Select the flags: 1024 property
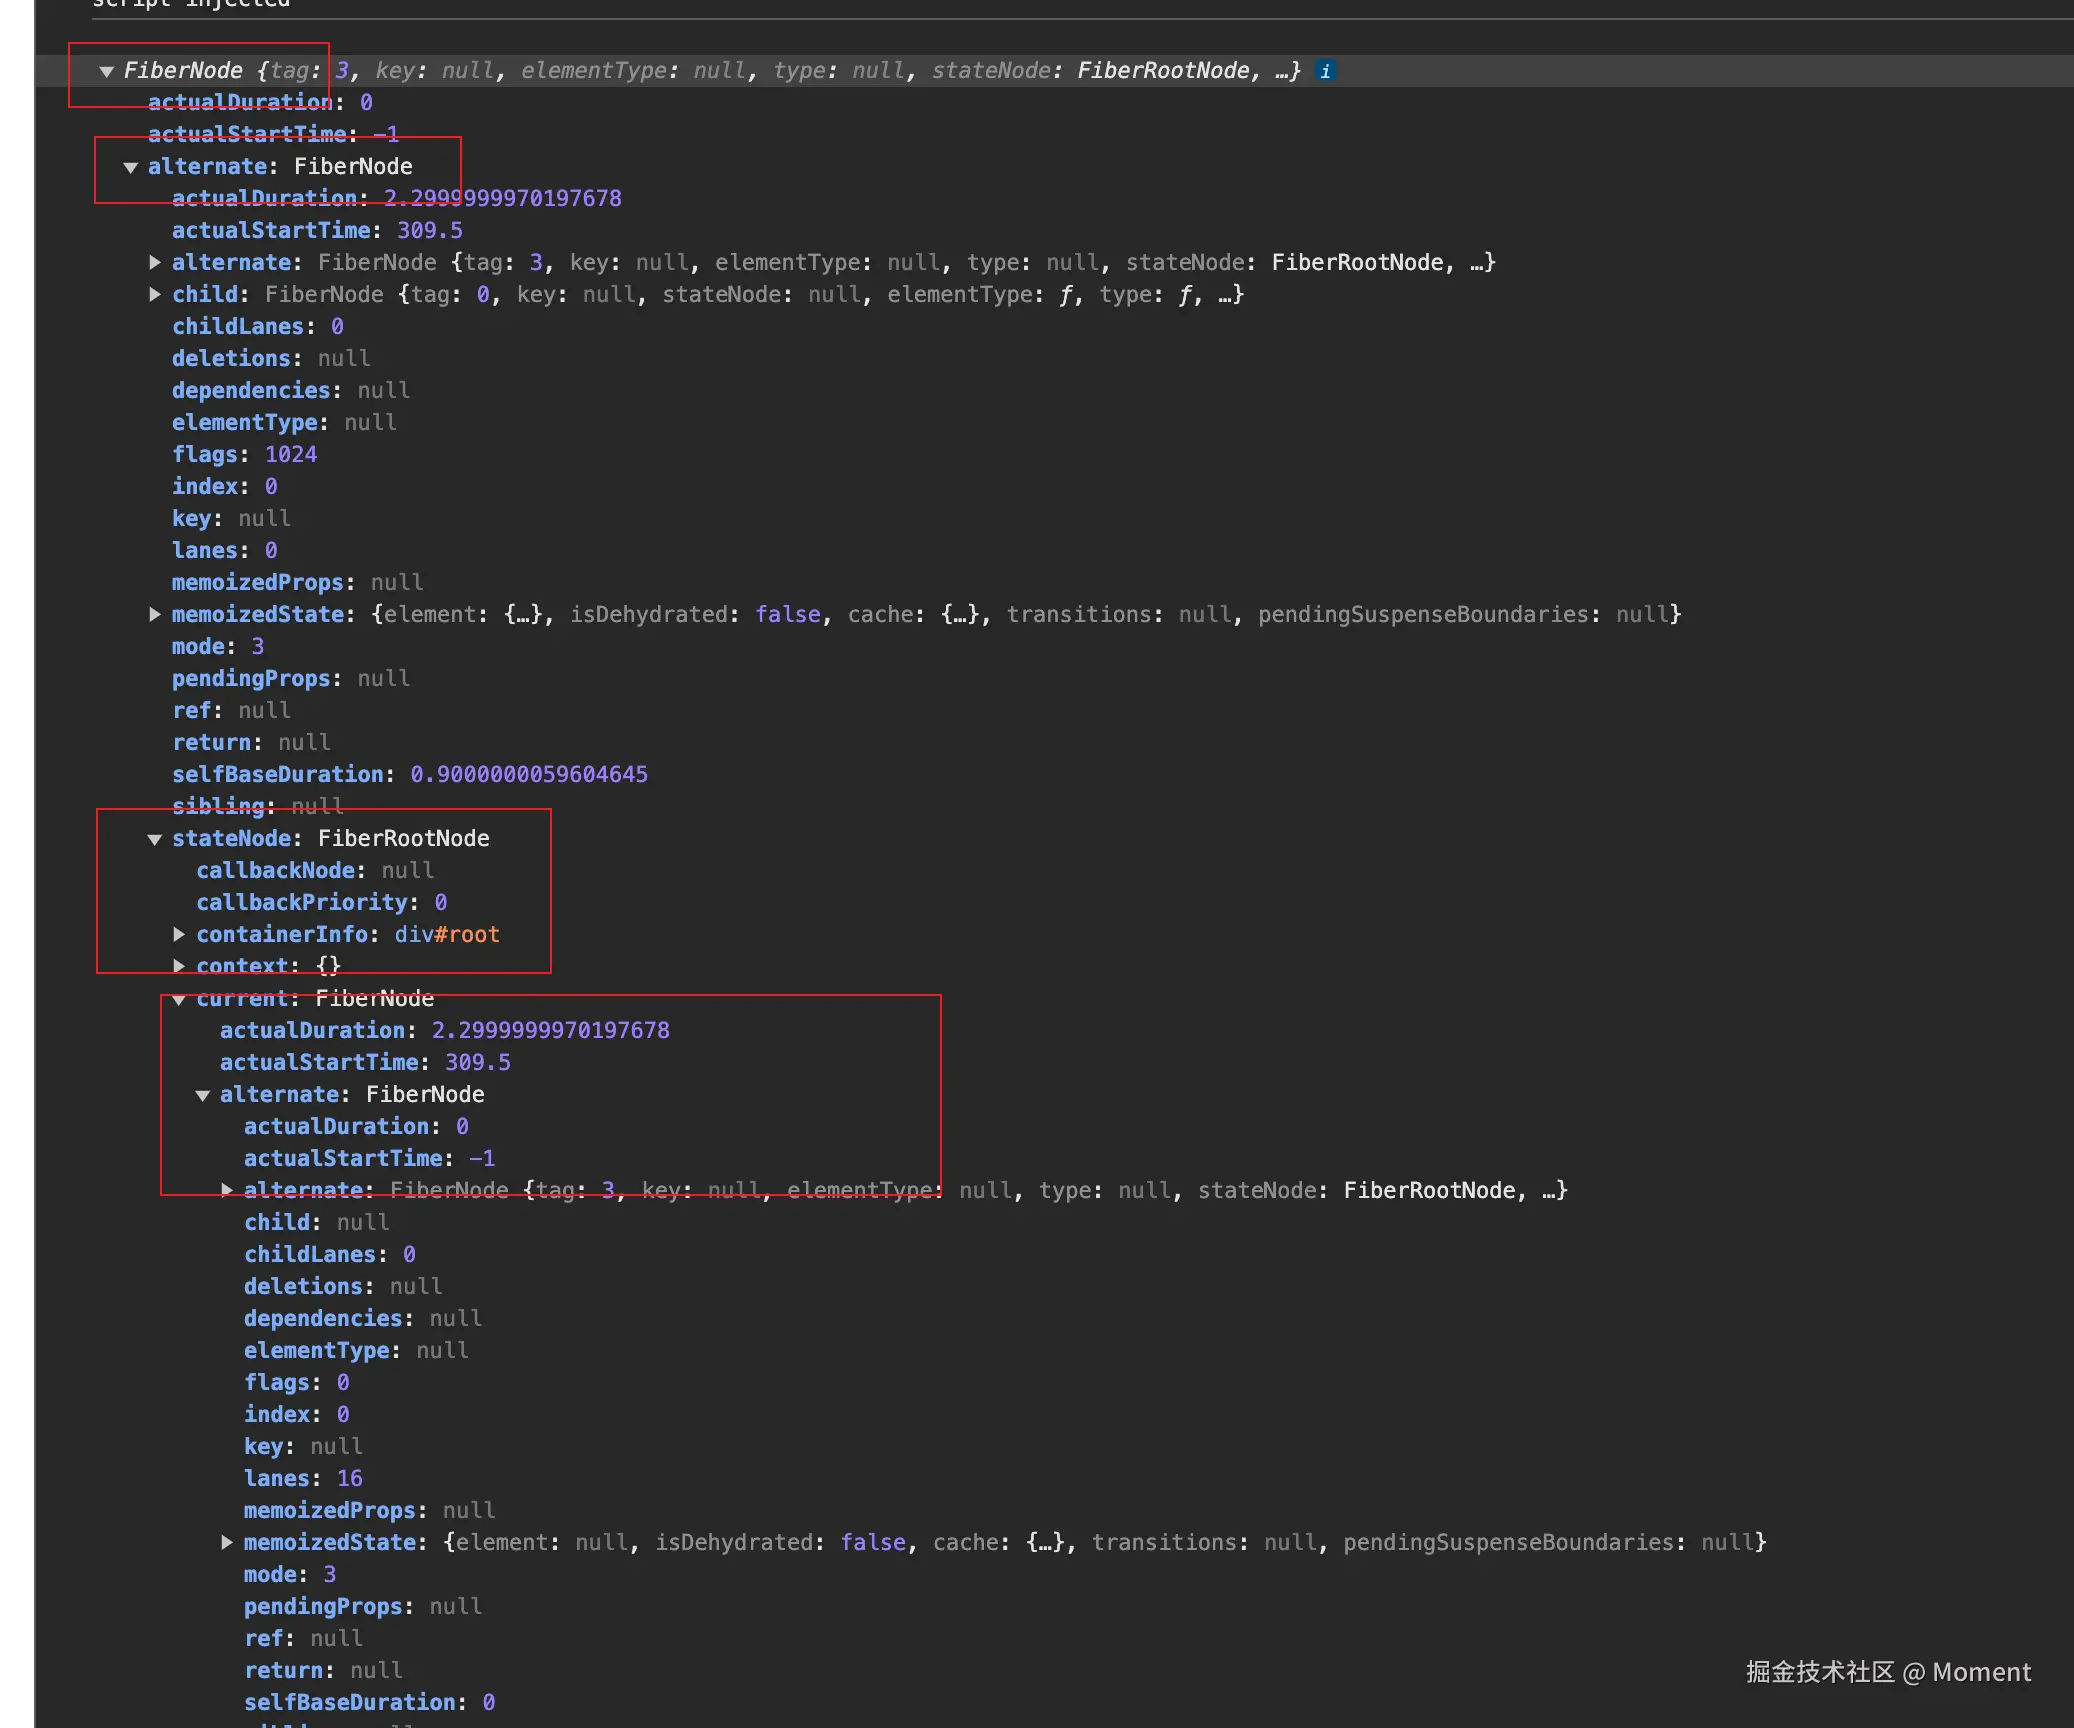 point(244,455)
